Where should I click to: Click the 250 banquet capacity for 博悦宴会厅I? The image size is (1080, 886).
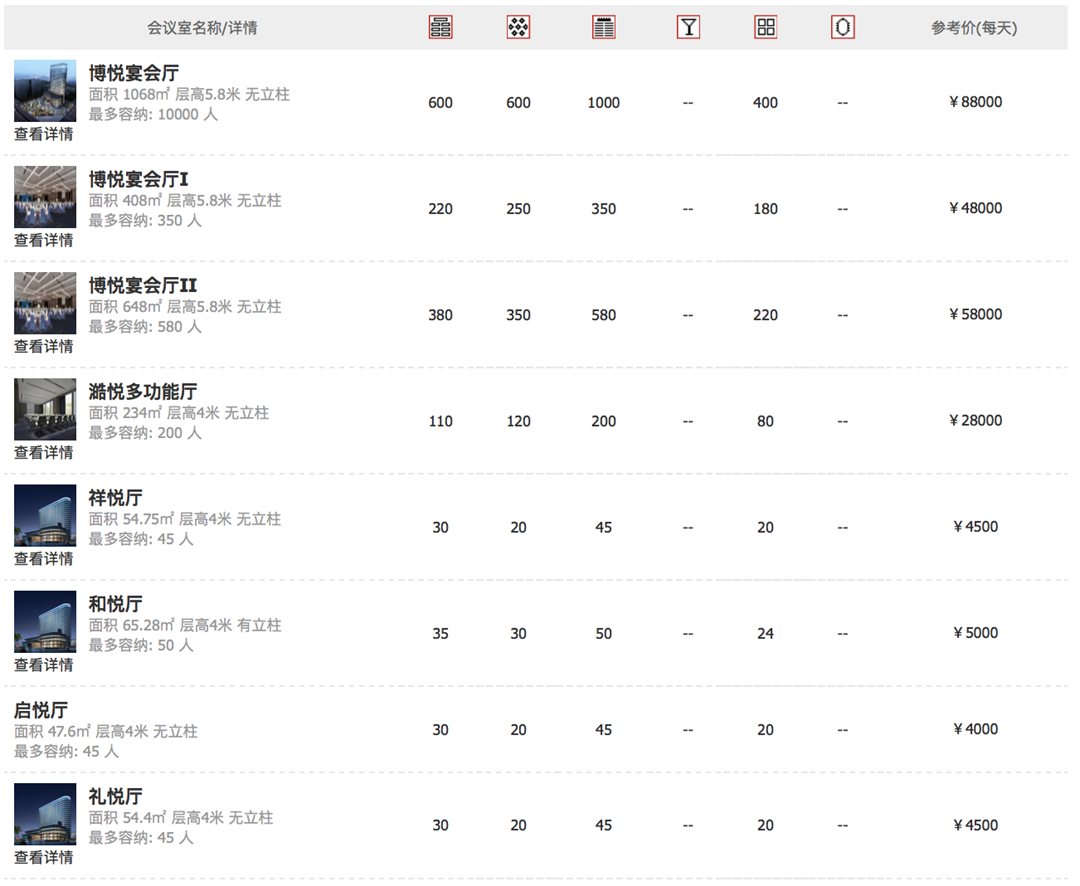coord(518,209)
